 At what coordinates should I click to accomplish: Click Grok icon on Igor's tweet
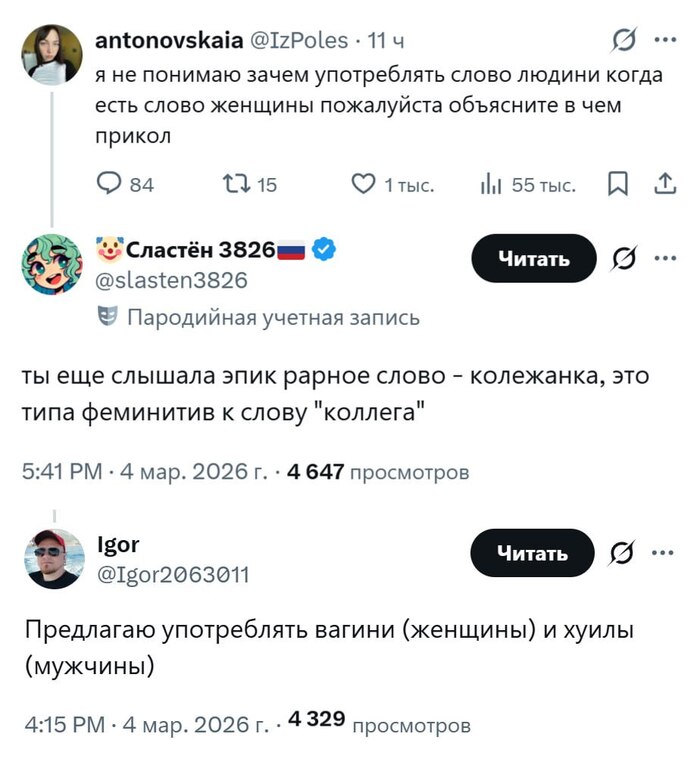pos(623,553)
